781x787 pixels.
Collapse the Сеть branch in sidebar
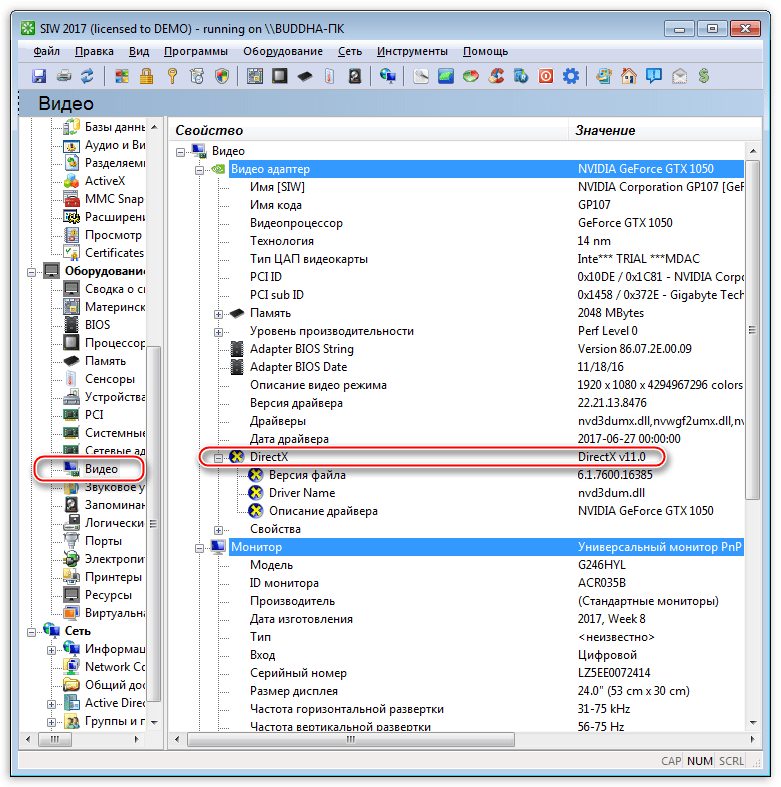32,632
